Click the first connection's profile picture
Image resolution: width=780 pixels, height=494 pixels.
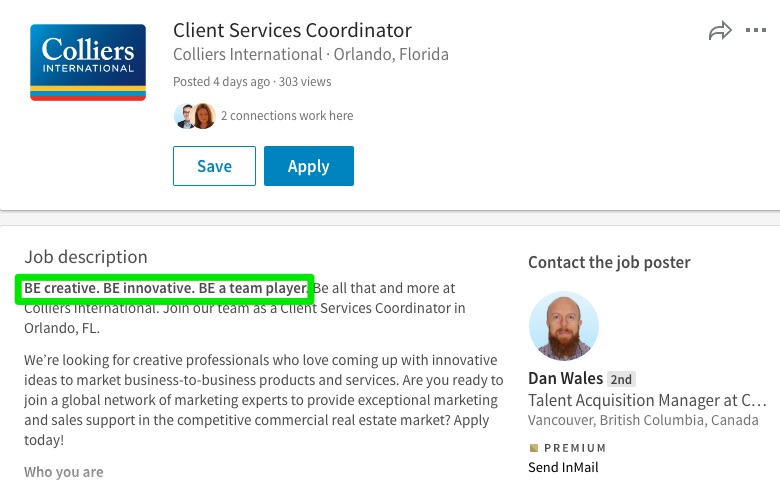184,116
